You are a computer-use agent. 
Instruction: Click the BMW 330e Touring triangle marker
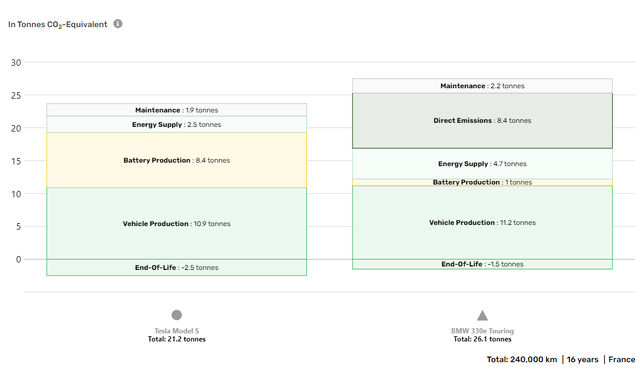click(482, 315)
